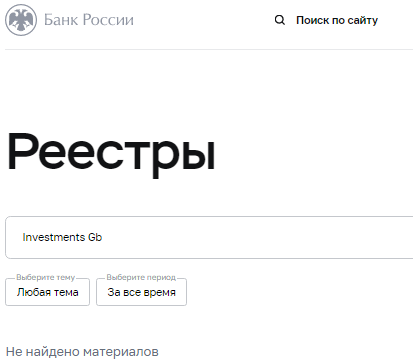Click the word России in the header logo

(x=108, y=20)
